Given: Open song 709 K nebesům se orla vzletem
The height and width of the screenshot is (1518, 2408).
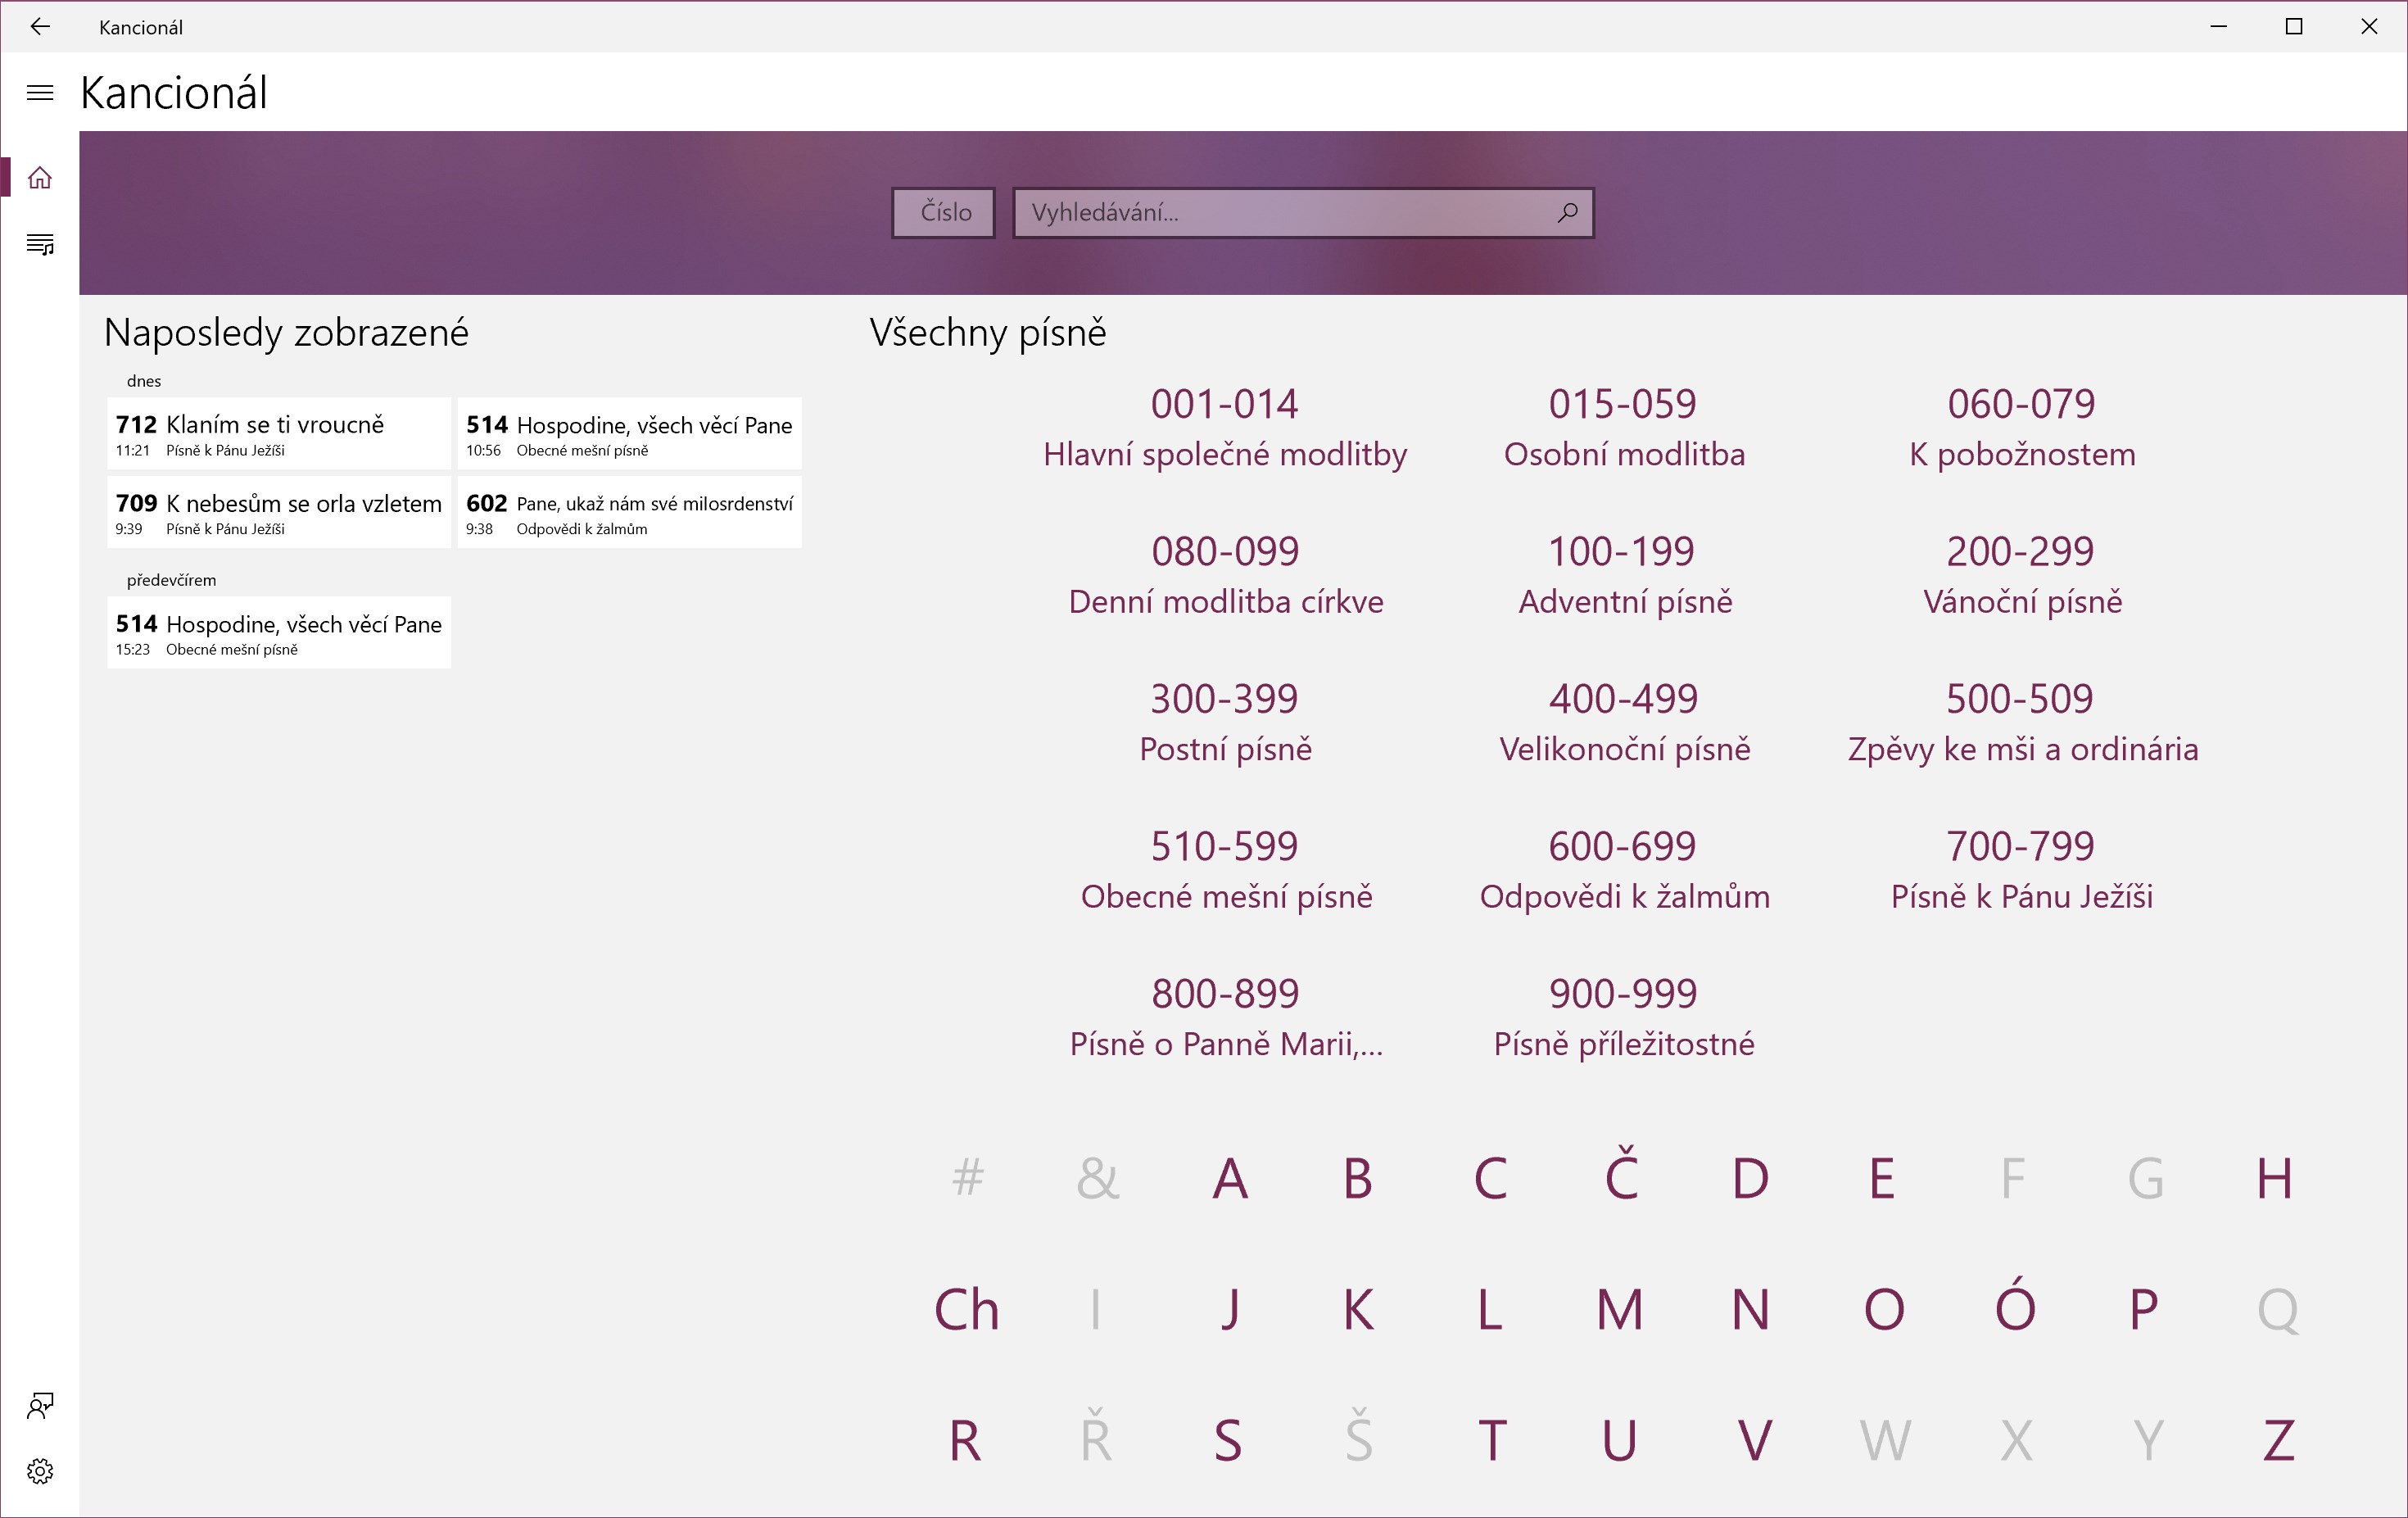Looking at the screenshot, I should 278,512.
